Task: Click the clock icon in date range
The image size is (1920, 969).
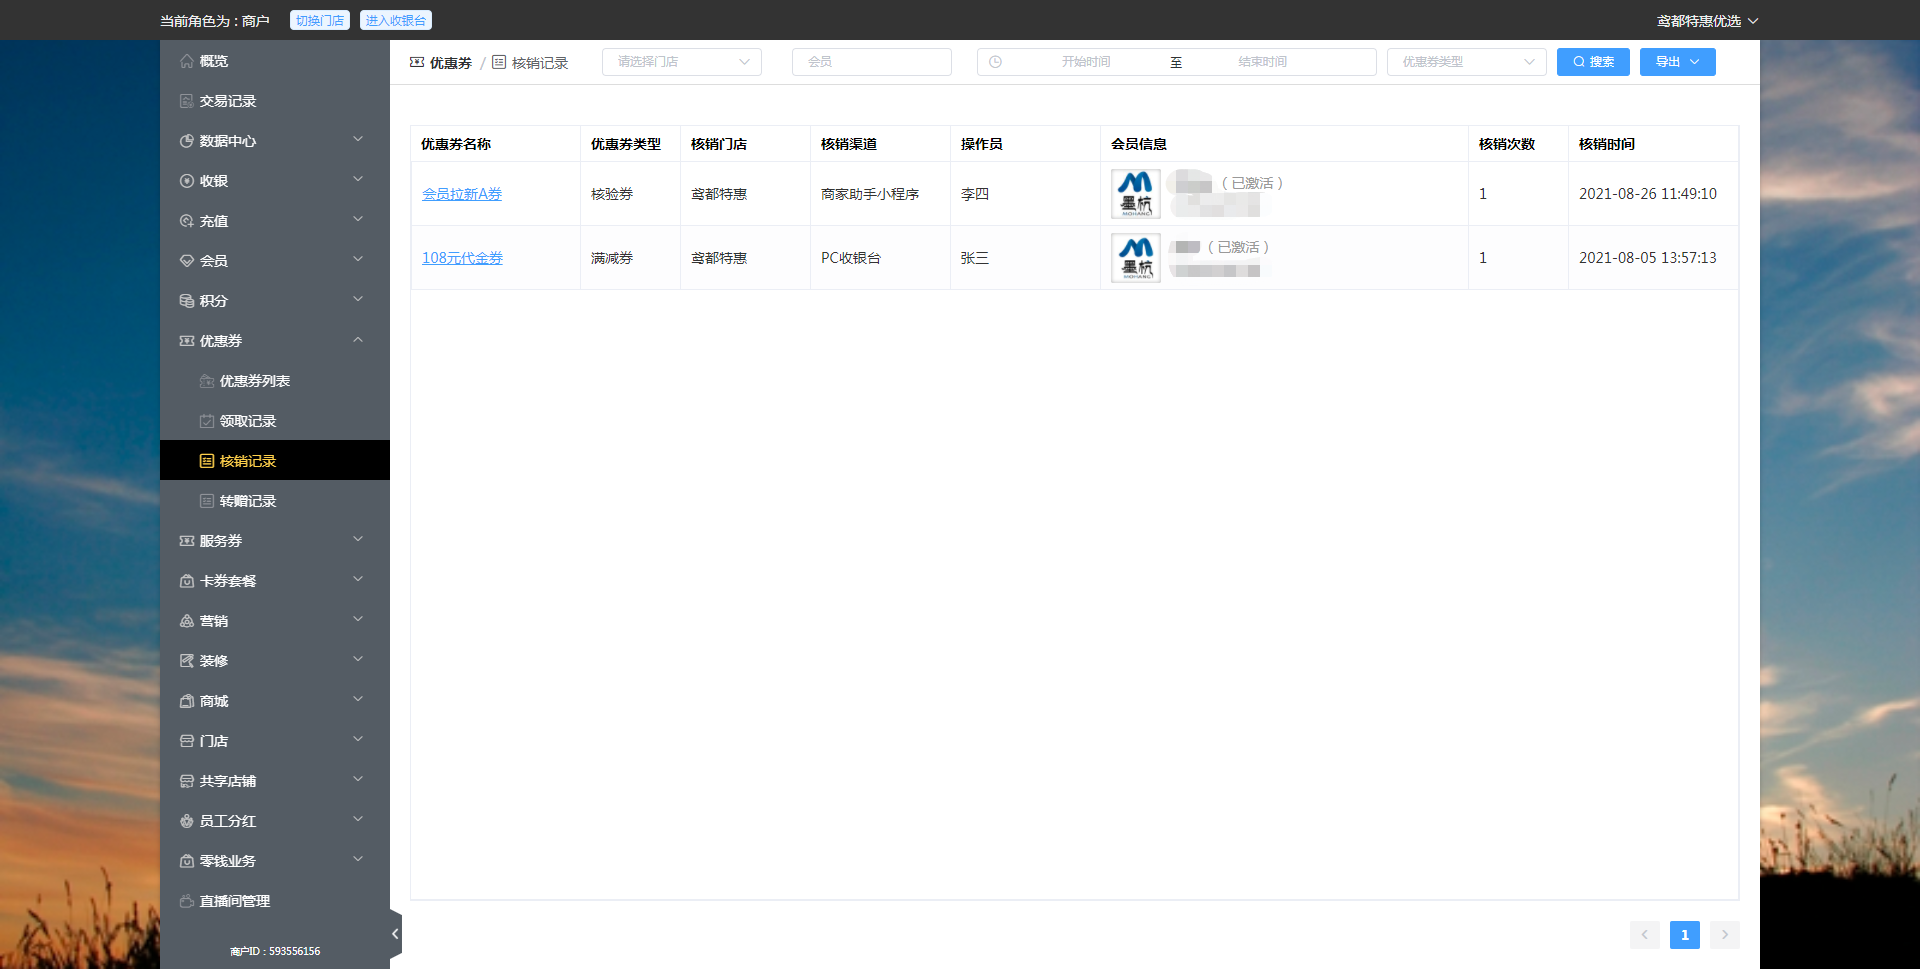Action: 995,62
